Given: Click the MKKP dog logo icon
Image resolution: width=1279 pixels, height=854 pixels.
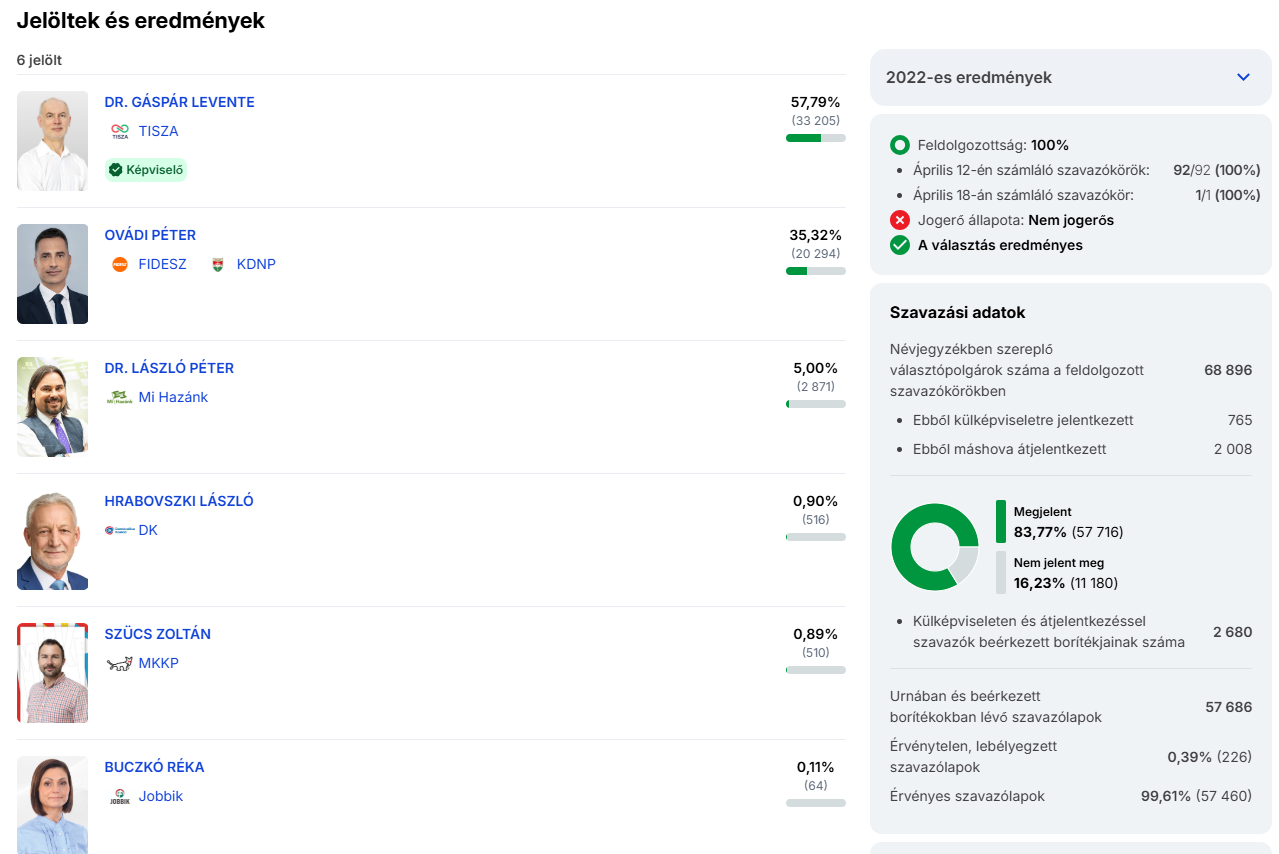Looking at the screenshot, I should (x=120, y=663).
